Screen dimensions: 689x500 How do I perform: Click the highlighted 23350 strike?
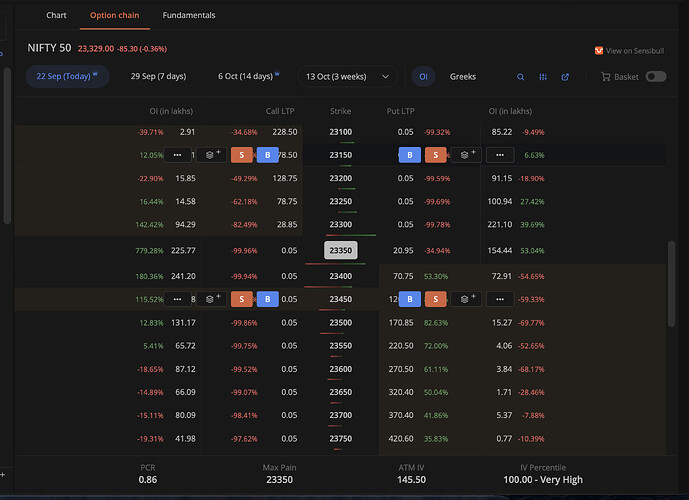pyautogui.click(x=341, y=250)
